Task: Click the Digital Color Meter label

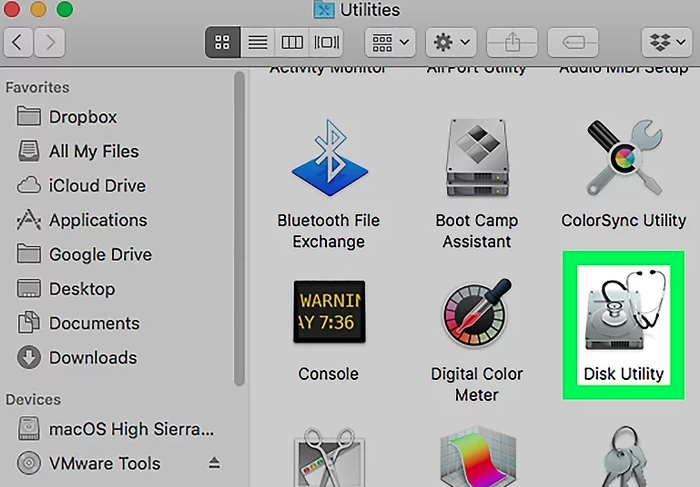Action: [x=477, y=384]
